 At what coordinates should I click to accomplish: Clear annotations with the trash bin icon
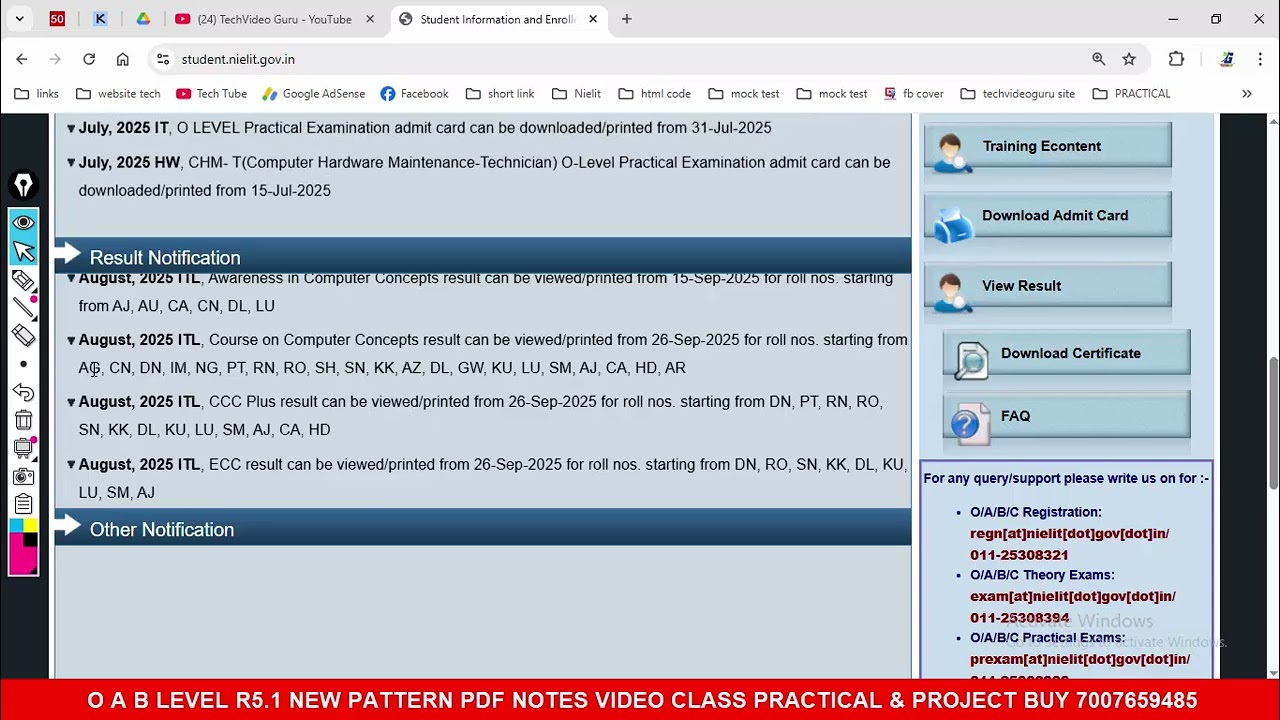[x=23, y=420]
